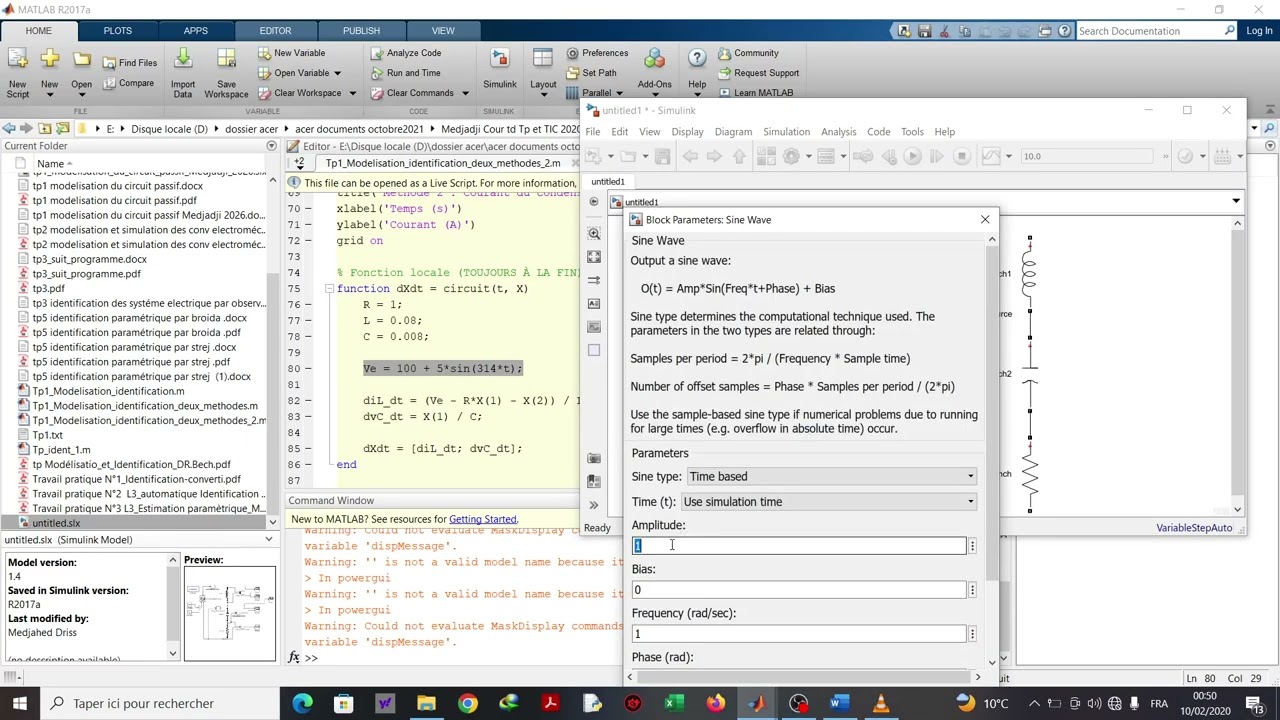Image resolution: width=1280 pixels, height=720 pixels.
Task: Click Simulink Model Configuration gear icon
Action: tap(791, 156)
